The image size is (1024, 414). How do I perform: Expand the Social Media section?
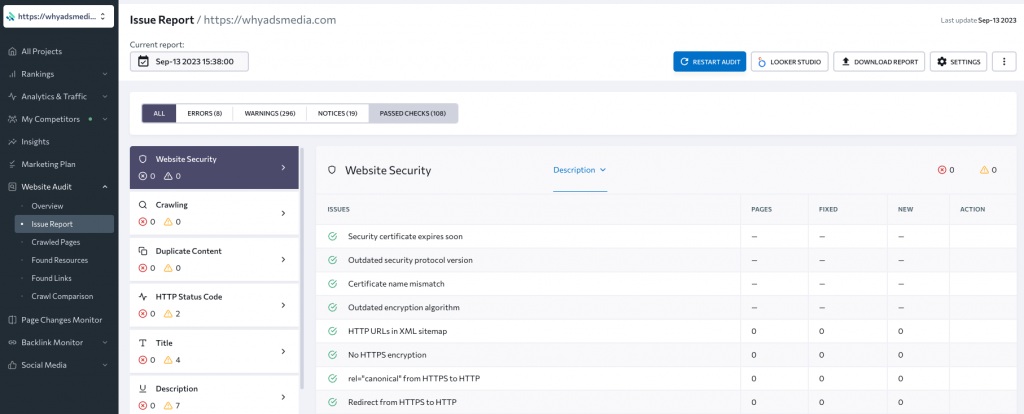(x=104, y=365)
